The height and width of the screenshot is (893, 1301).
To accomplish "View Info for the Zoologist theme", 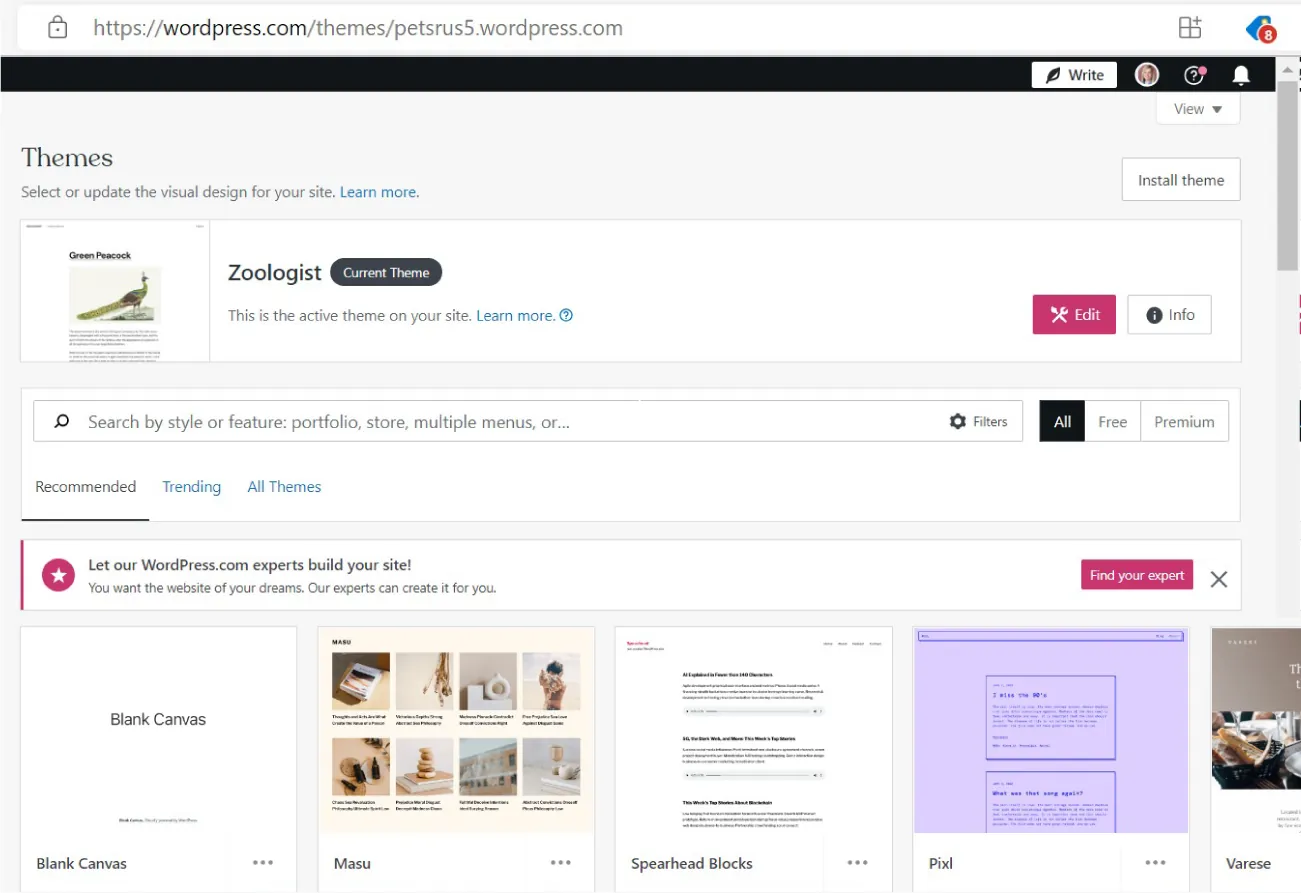I will tap(1169, 314).
